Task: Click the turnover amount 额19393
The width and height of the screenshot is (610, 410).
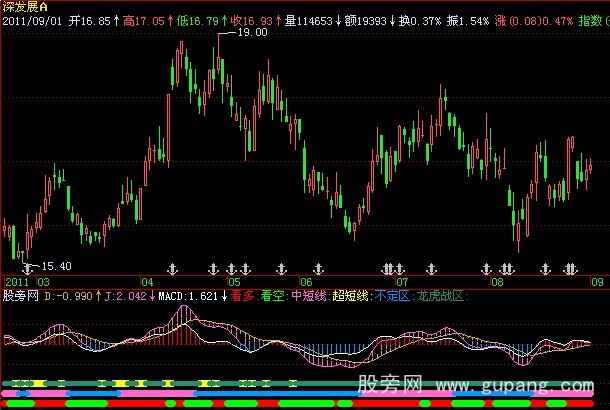Action: coord(365,21)
